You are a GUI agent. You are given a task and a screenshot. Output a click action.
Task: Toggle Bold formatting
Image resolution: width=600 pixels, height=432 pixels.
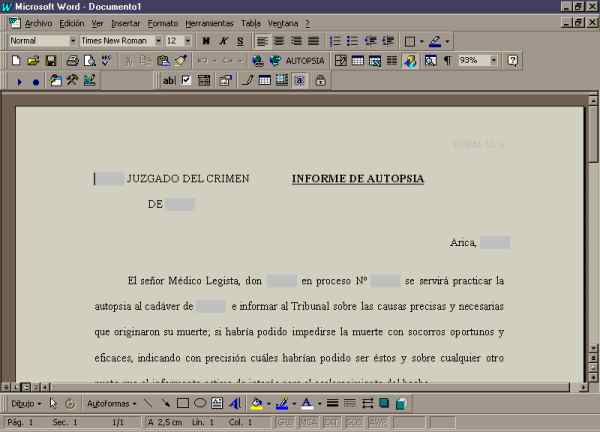click(x=205, y=41)
